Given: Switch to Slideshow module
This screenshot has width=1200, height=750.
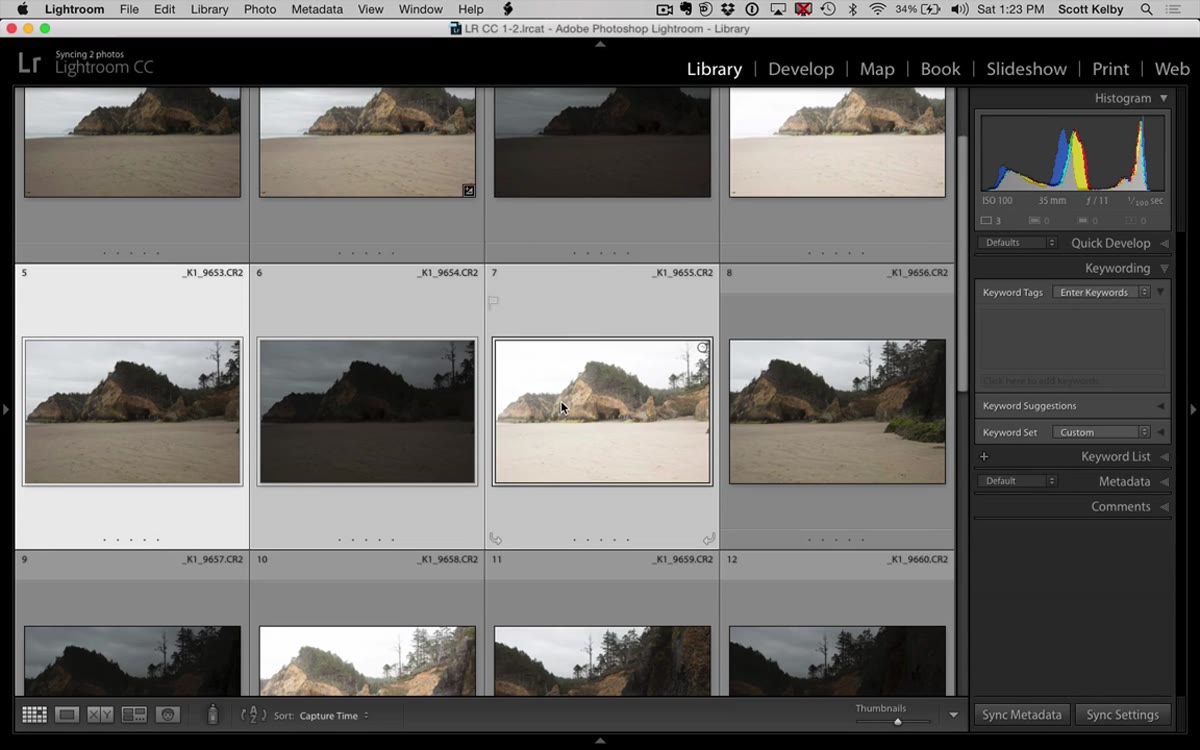Looking at the screenshot, I should [1026, 69].
